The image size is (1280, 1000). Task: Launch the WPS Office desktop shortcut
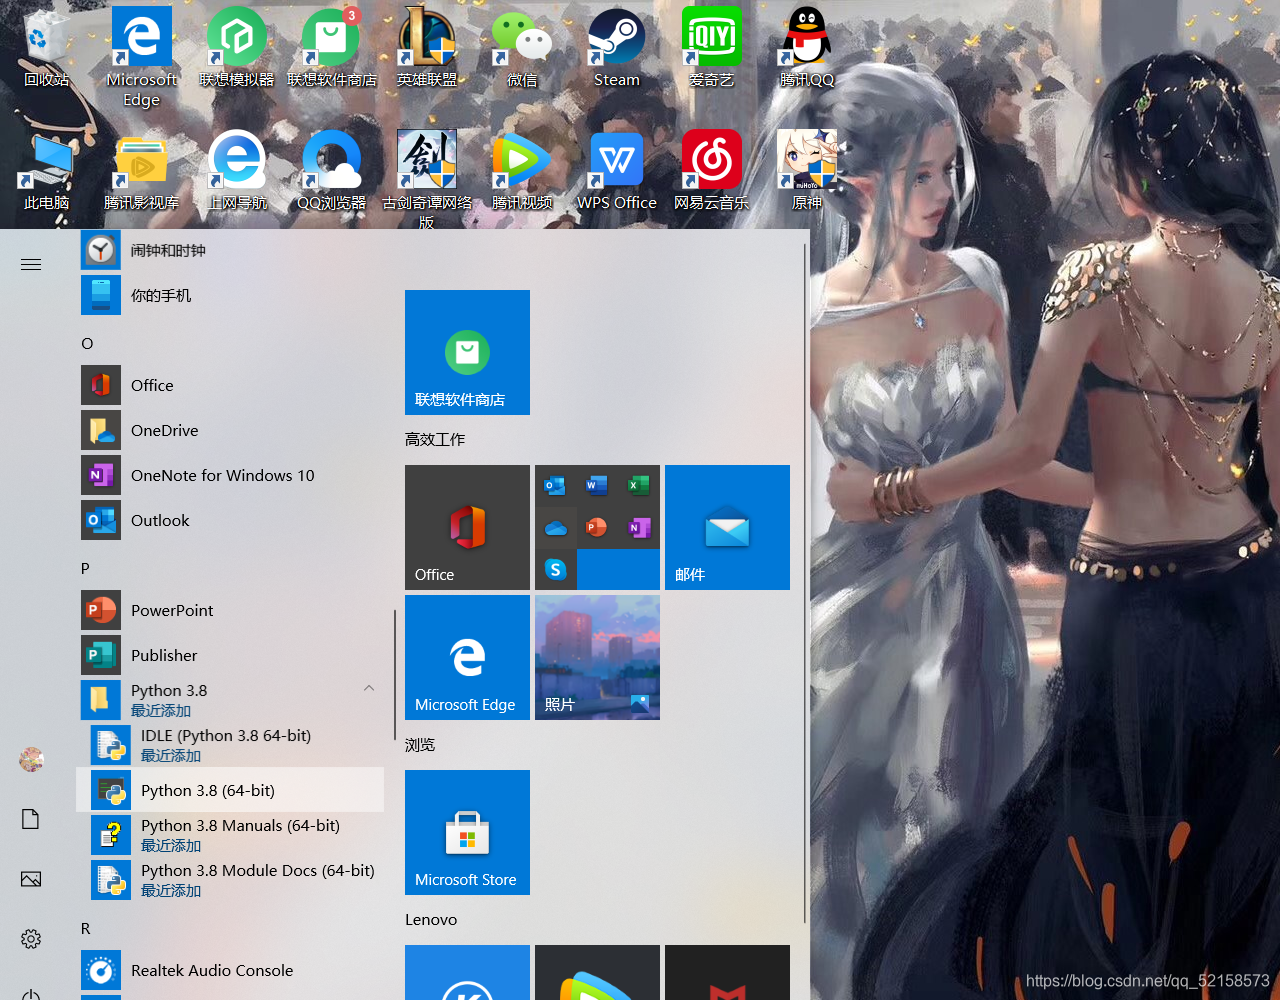pos(617,172)
